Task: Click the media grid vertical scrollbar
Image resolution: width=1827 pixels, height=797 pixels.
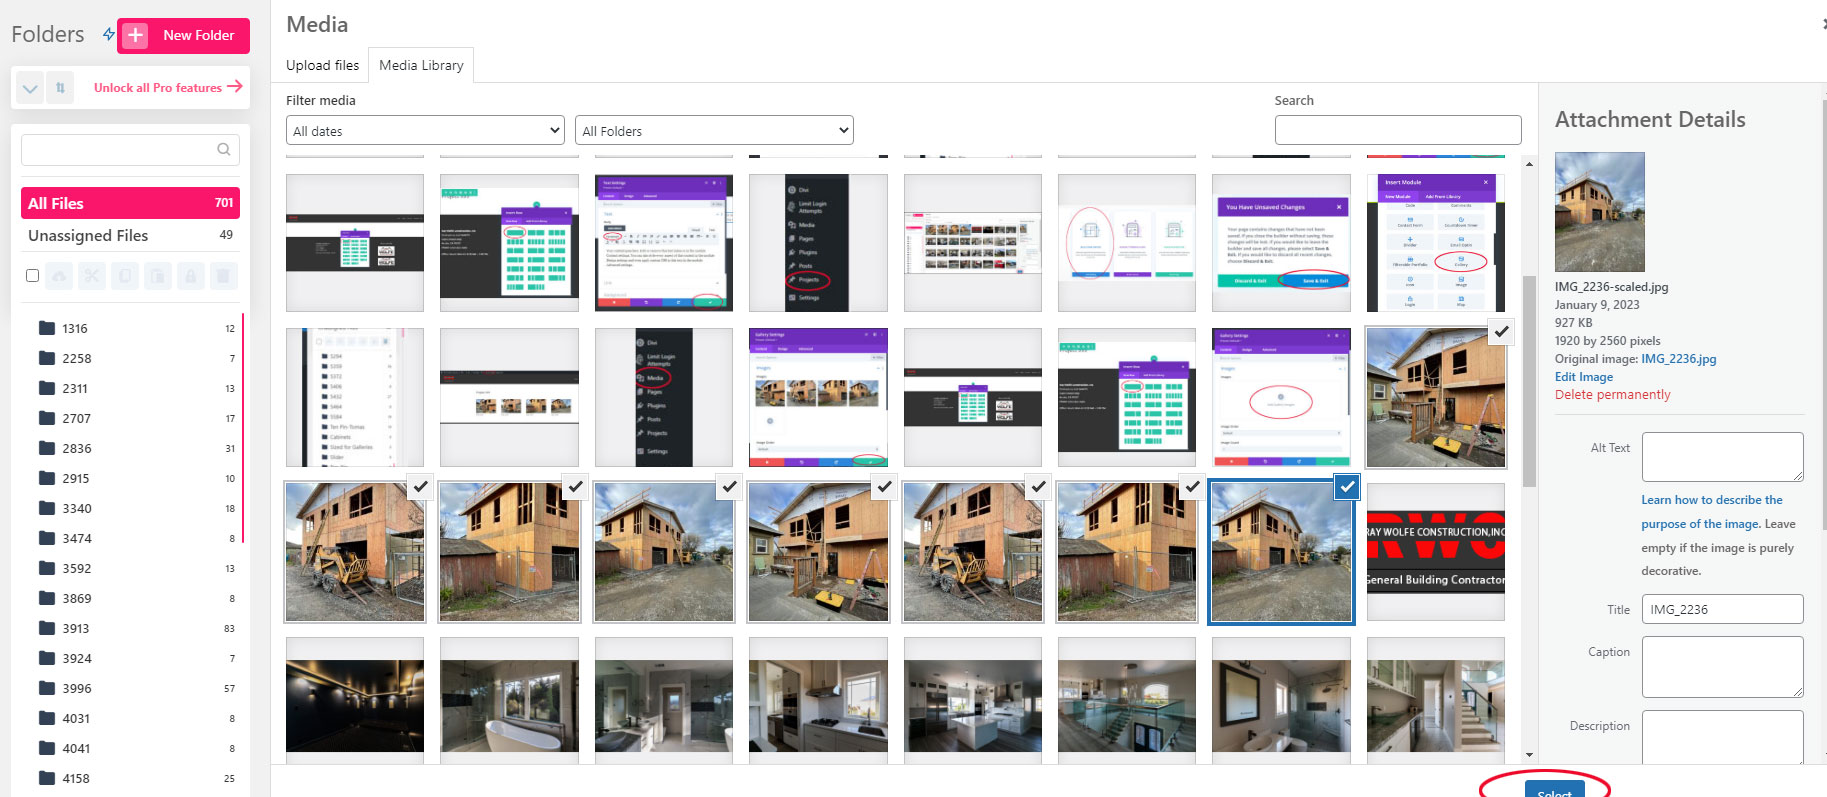Action: (x=1529, y=380)
